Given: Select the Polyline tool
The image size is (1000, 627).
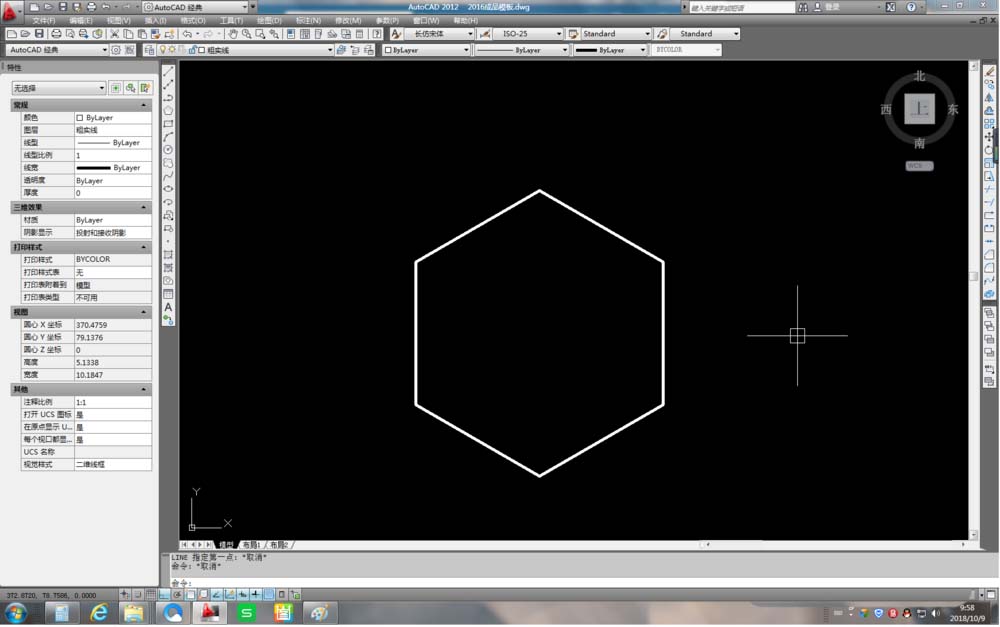Looking at the screenshot, I should 168,98.
